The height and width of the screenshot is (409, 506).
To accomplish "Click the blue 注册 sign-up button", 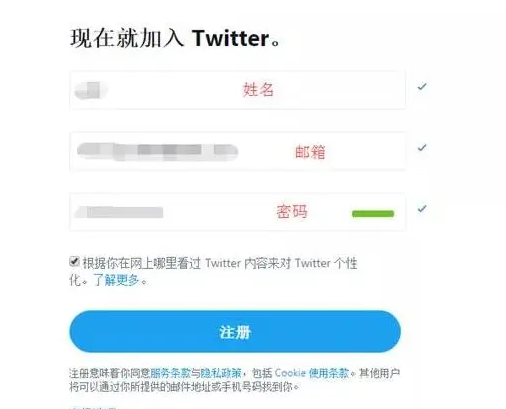I will (235, 332).
